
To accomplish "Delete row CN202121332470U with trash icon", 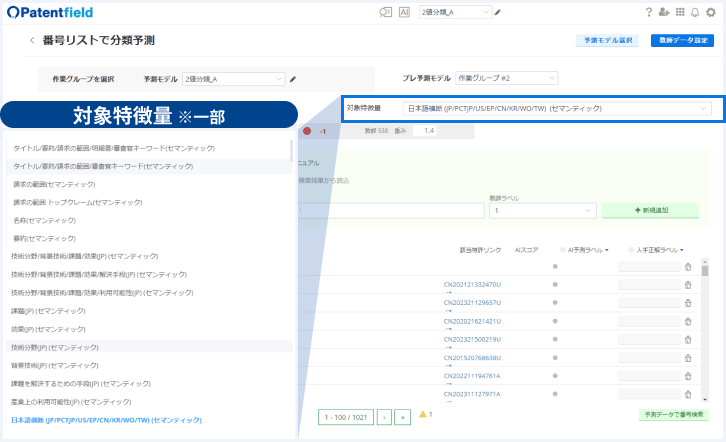I will [688, 285].
